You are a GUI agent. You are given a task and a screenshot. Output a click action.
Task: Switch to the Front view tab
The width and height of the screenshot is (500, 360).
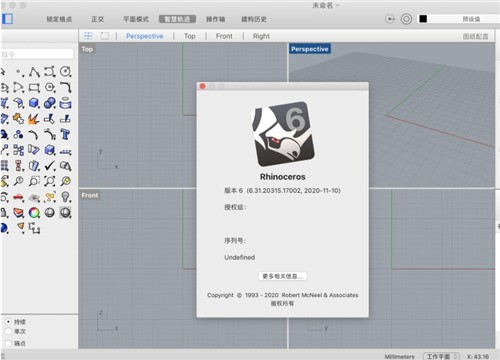(224, 36)
